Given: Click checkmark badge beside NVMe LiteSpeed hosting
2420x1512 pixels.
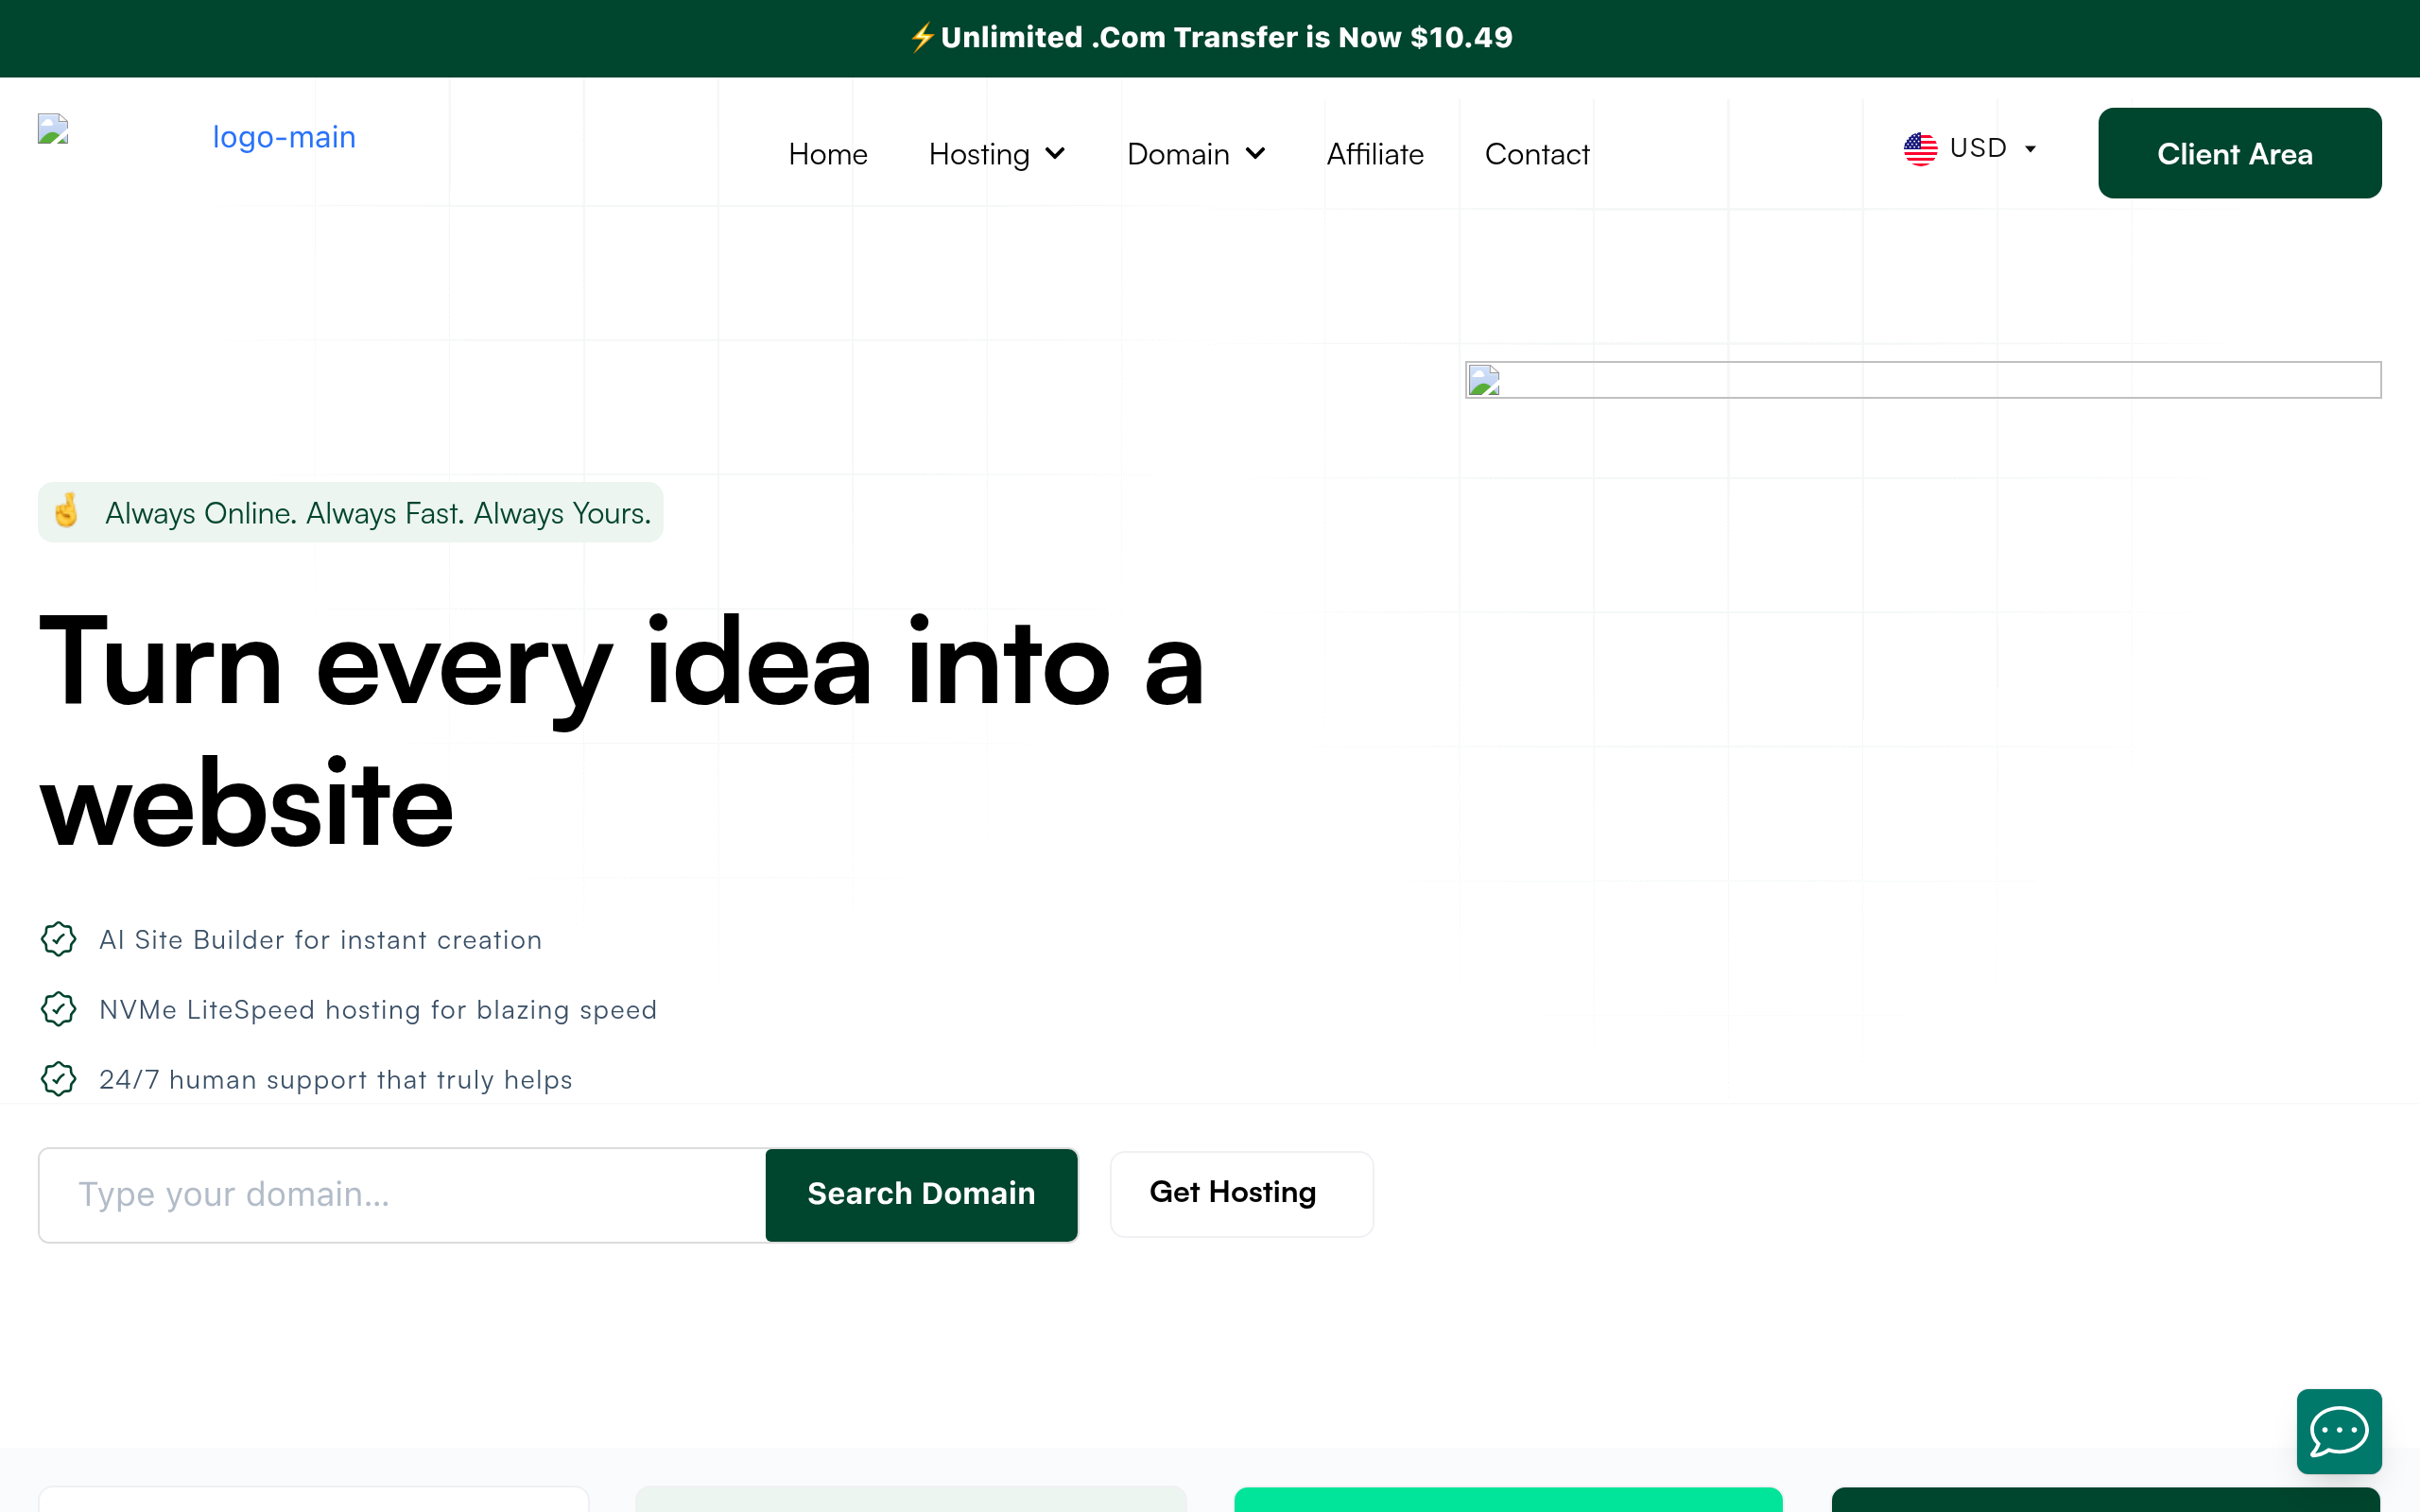Looking at the screenshot, I should 59,1009.
